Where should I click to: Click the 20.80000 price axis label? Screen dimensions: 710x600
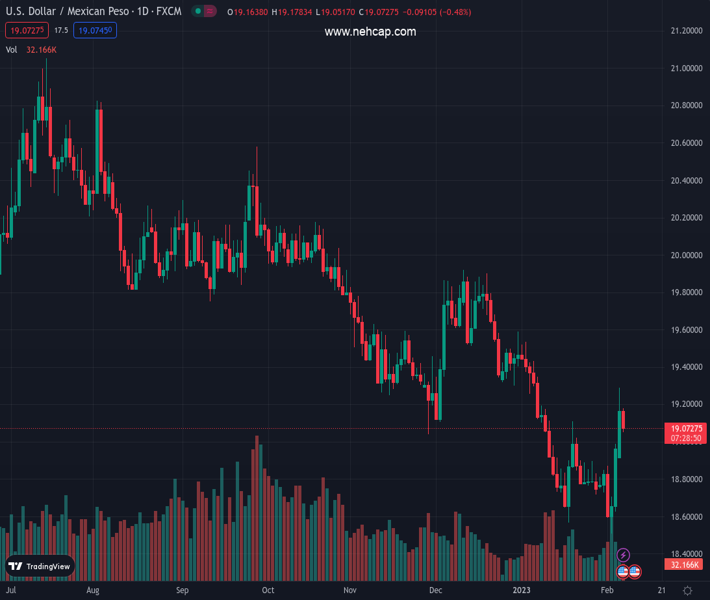(x=686, y=106)
